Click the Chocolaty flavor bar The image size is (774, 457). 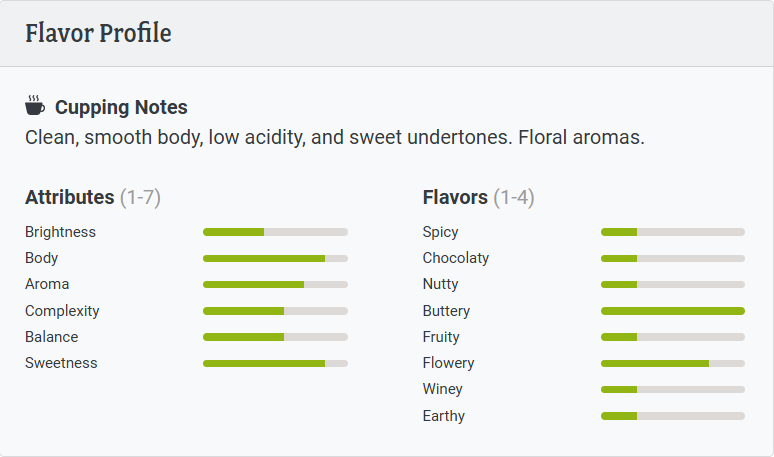672,258
